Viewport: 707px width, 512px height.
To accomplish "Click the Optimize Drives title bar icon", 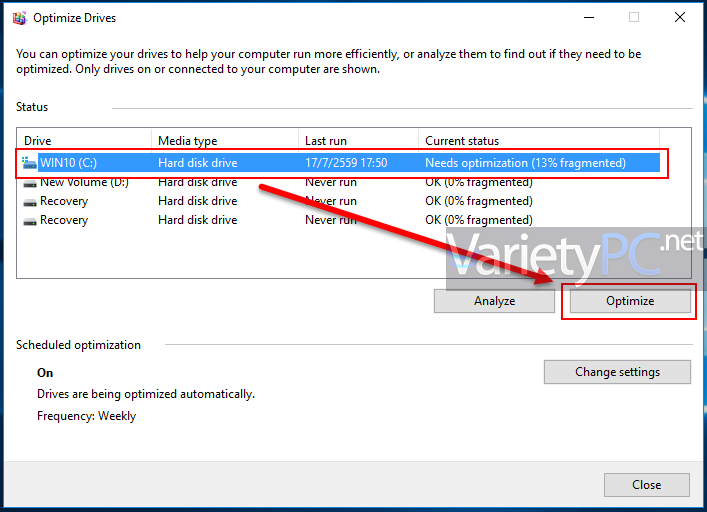I will [19, 18].
